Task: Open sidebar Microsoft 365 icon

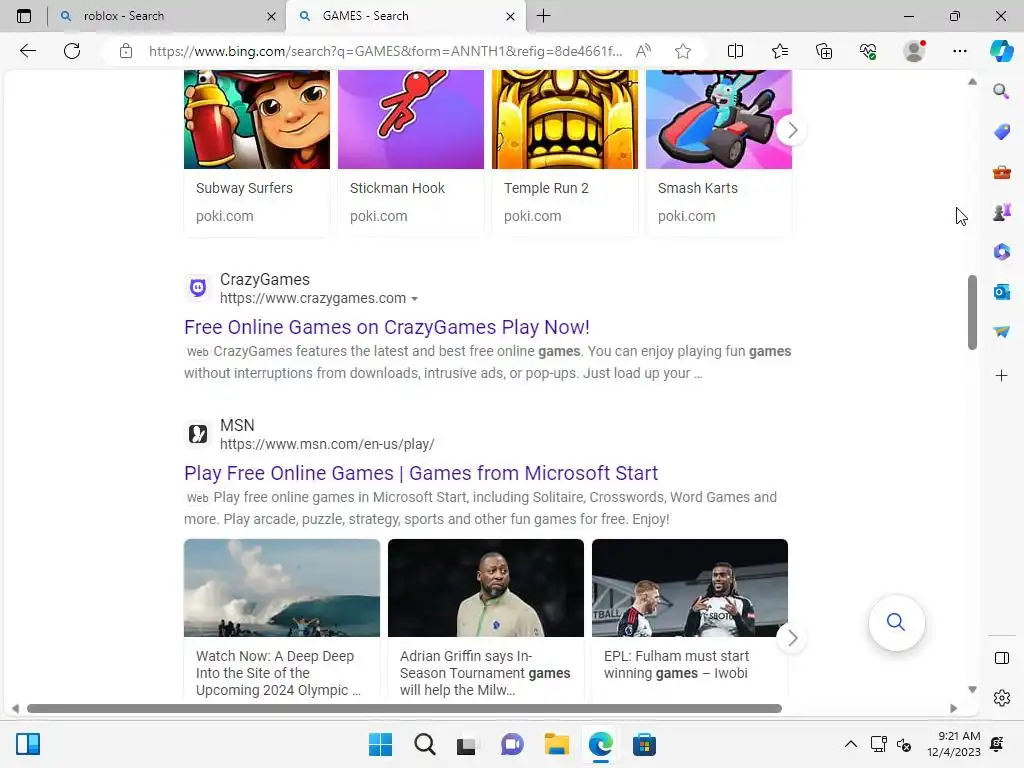Action: coord(1001,252)
